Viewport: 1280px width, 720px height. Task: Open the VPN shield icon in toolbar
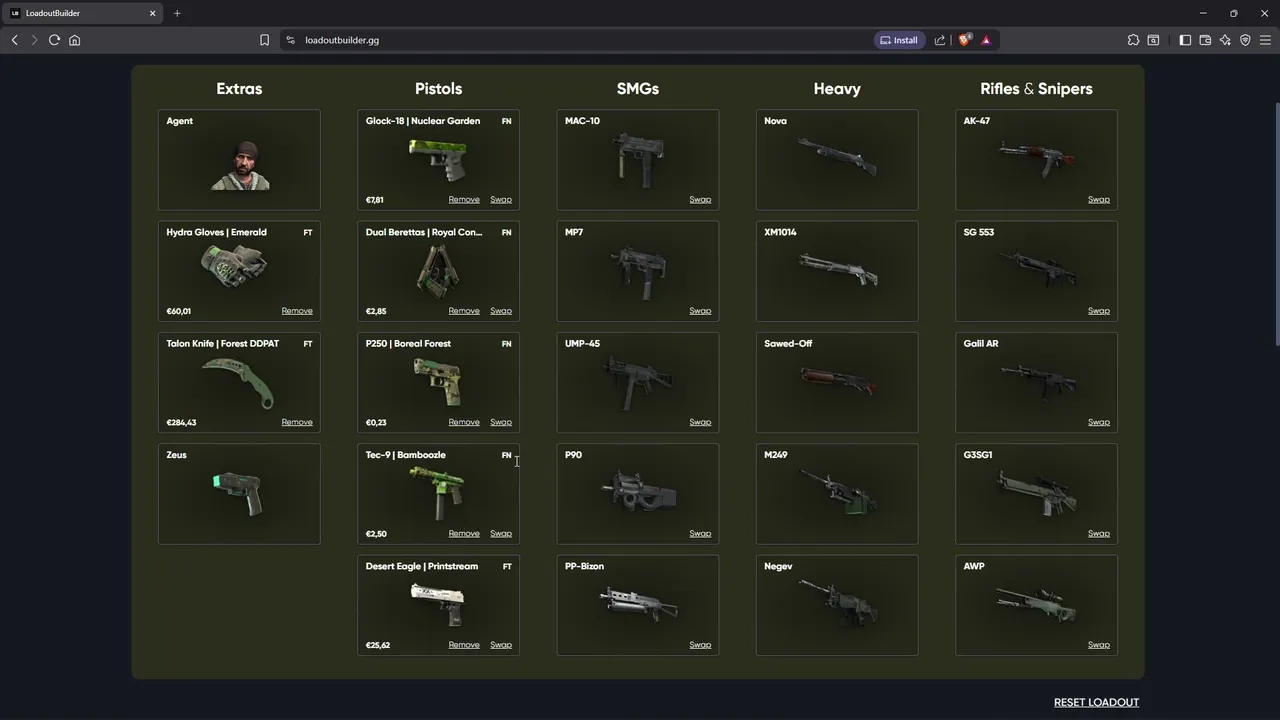click(x=1245, y=40)
